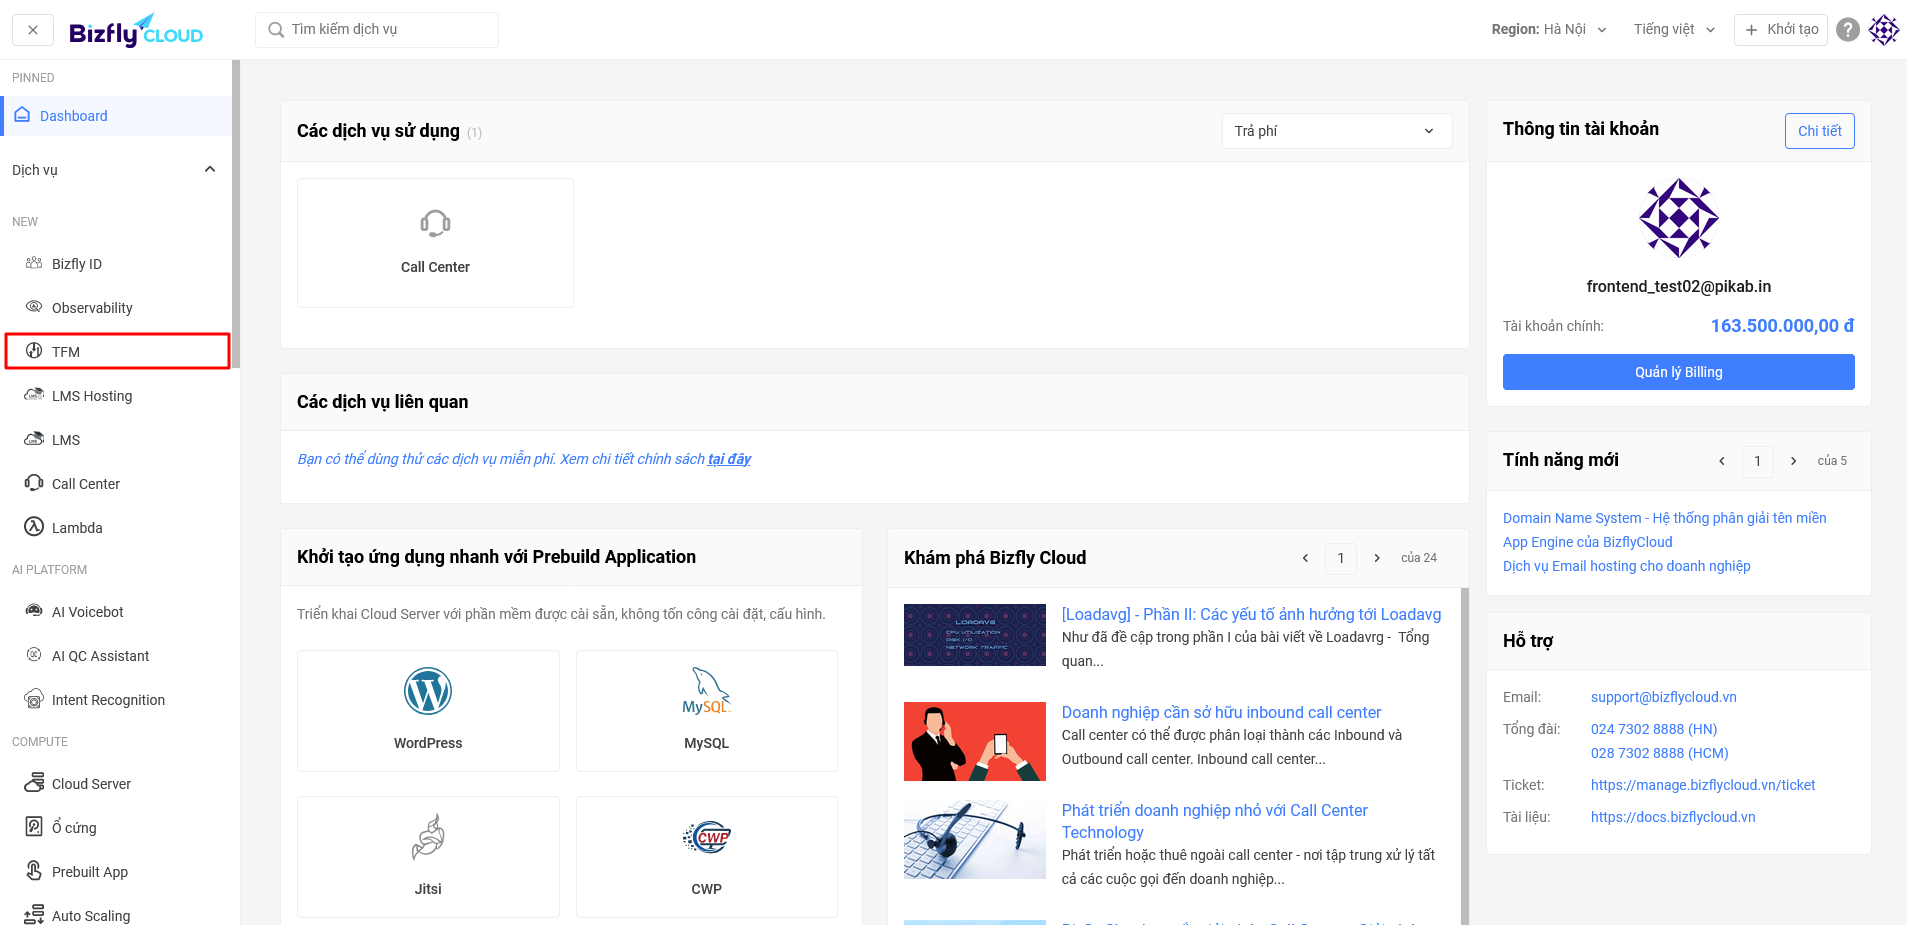The image size is (1907, 925).
Task: Click the Bizfly Cloud logo
Action: coord(136,31)
